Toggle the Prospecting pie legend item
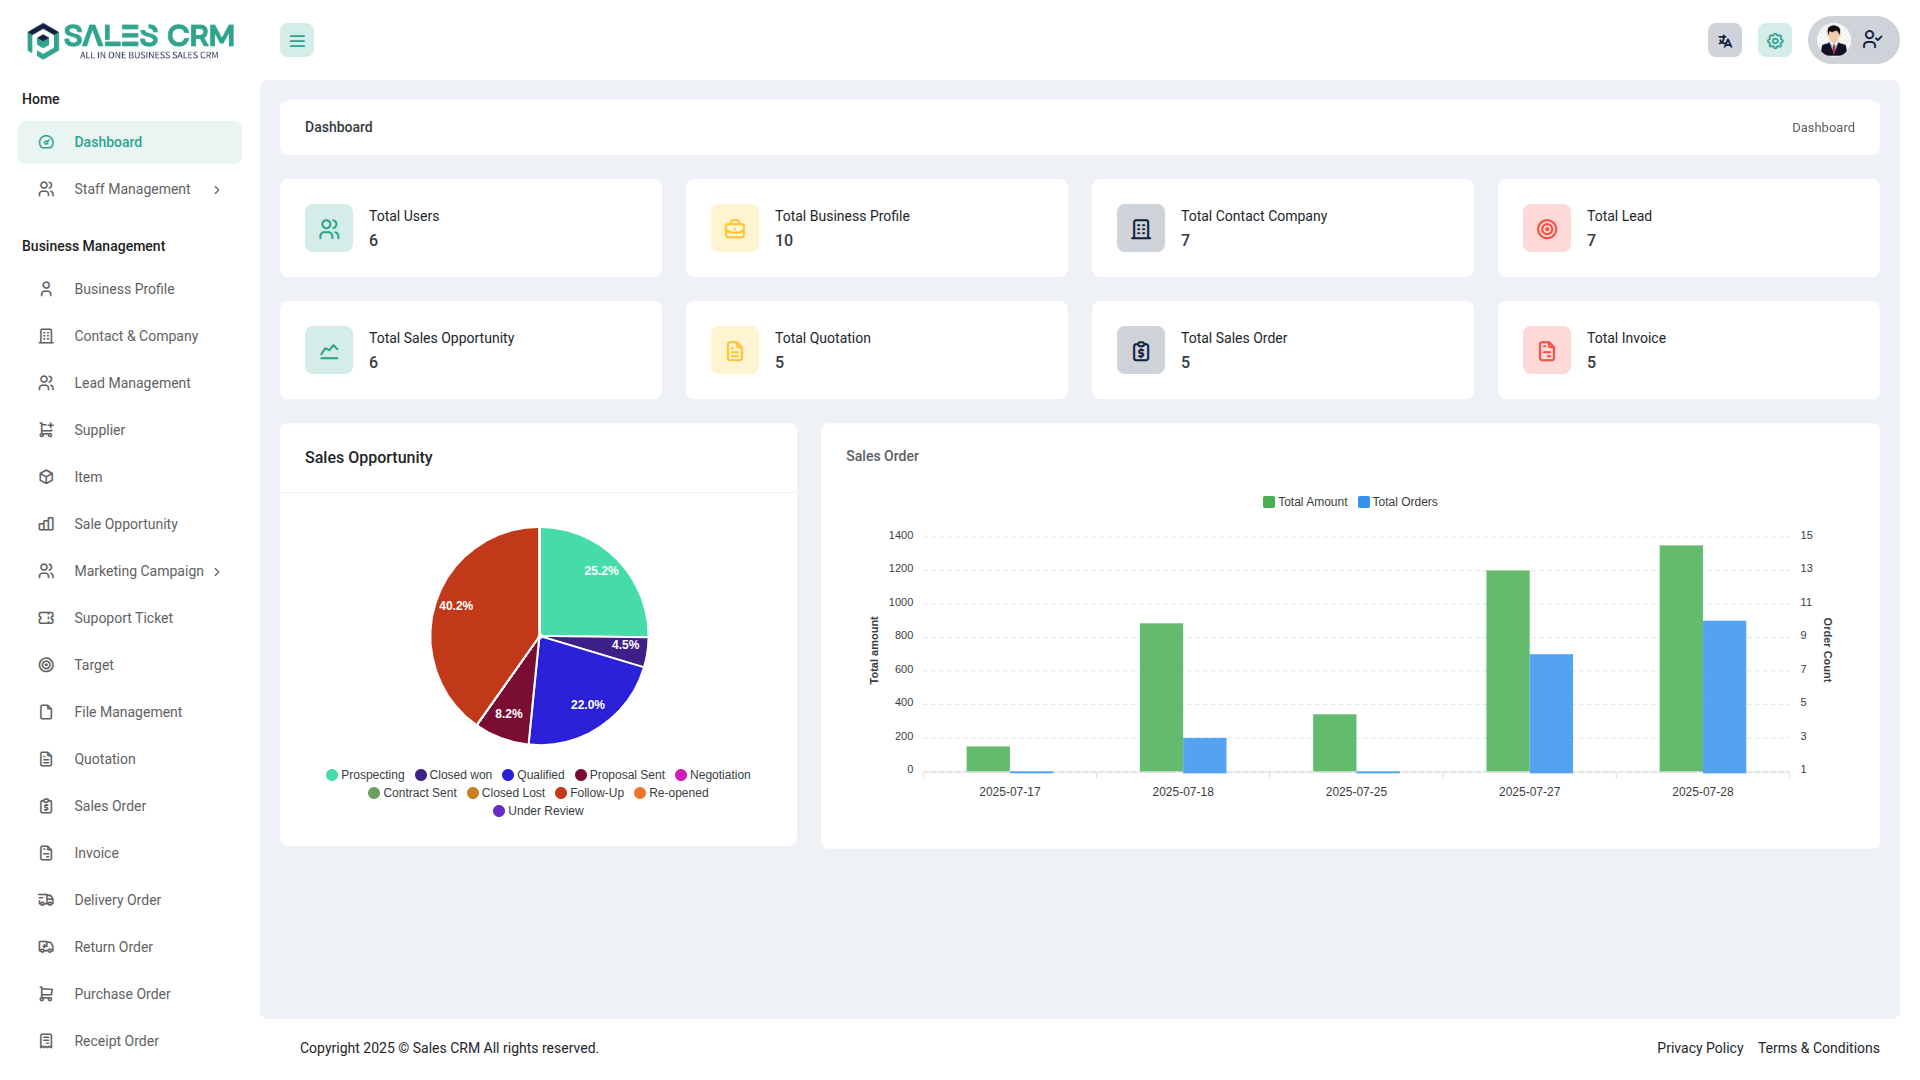The image size is (1920, 1080). (x=365, y=775)
